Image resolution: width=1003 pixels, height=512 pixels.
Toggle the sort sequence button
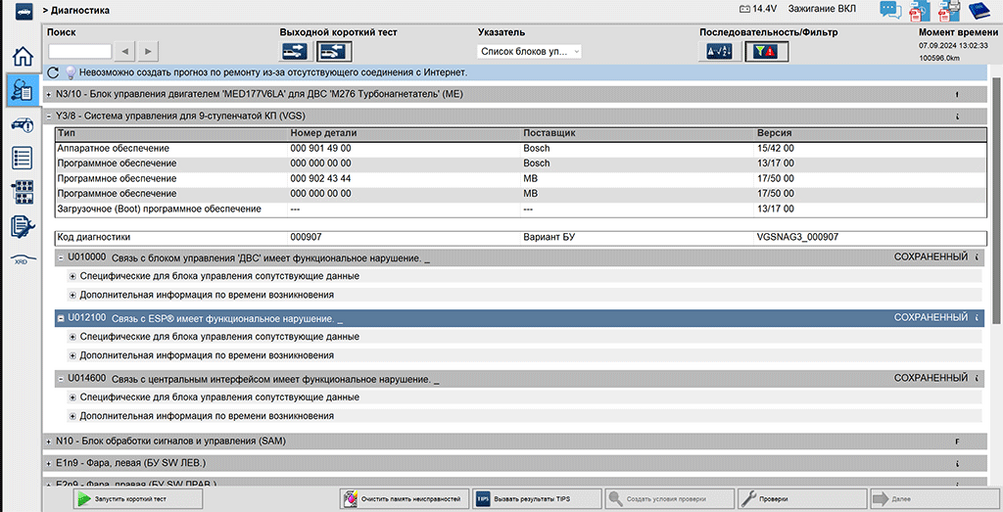(x=721, y=51)
